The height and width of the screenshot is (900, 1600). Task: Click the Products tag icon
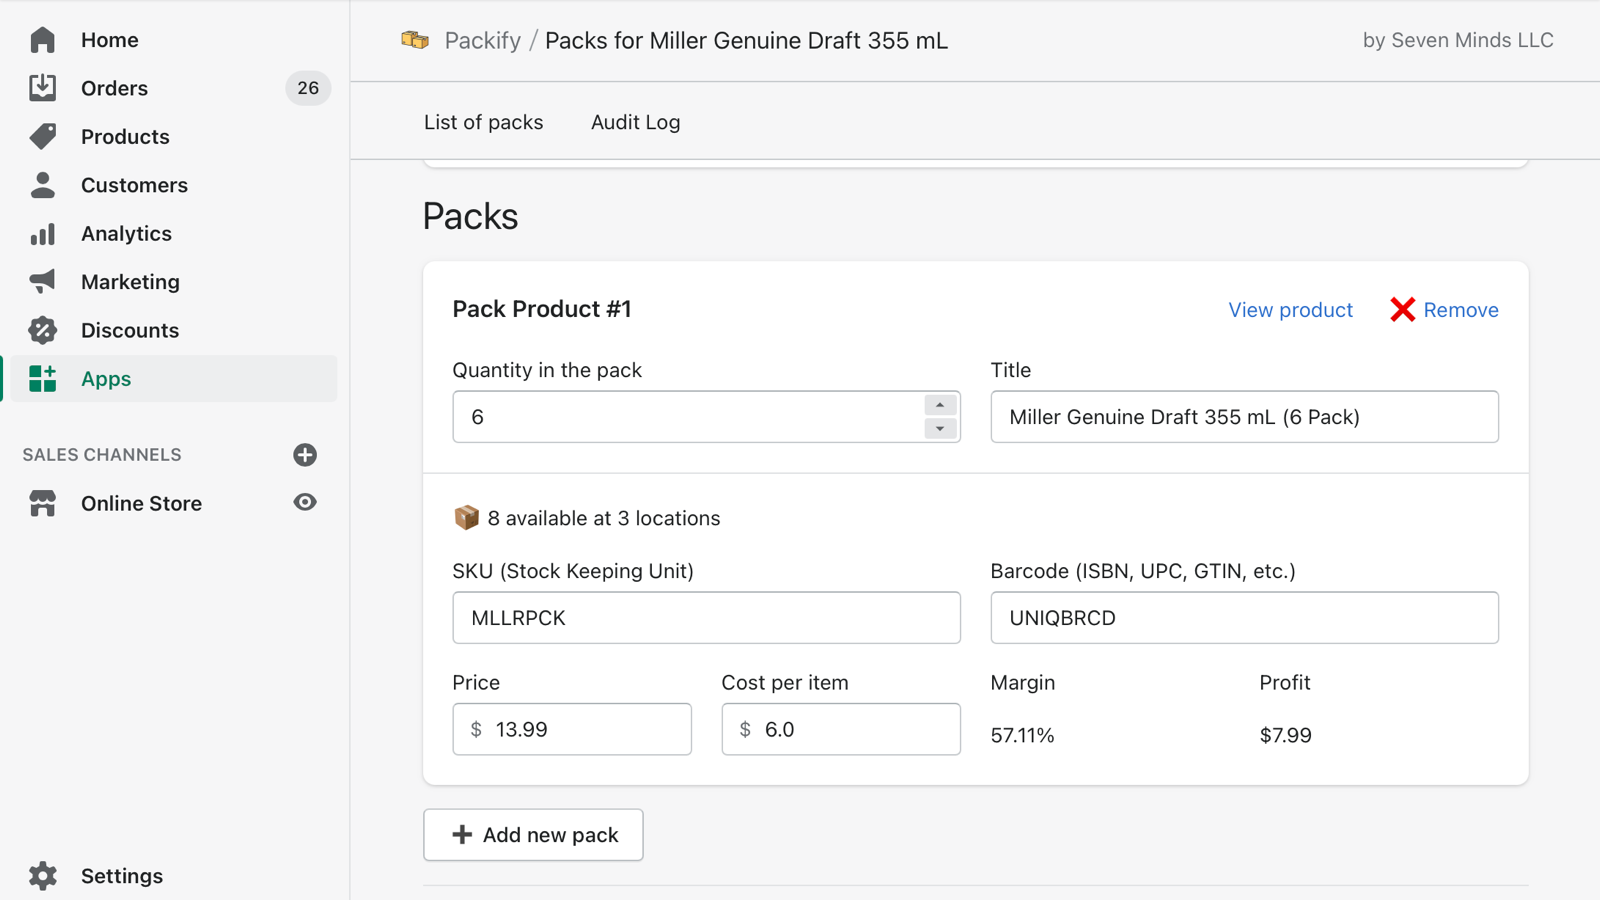pyautogui.click(x=43, y=136)
